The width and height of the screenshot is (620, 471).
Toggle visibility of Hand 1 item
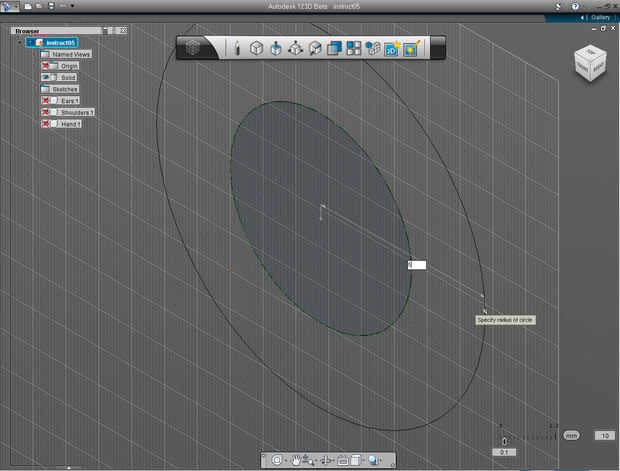click(45, 124)
